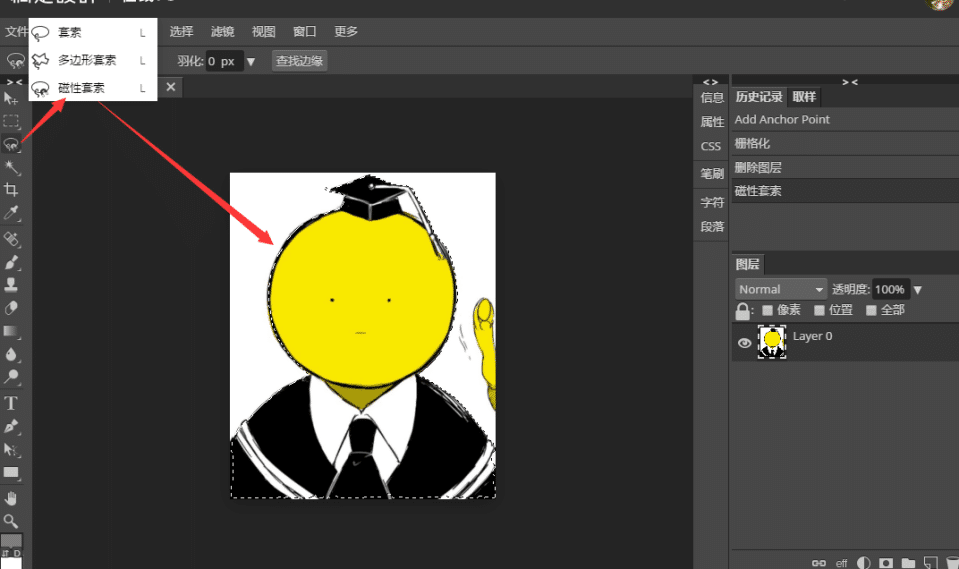Viewport: 959px width, 569px height.
Task: Pick the Eyedropper tool
Action: [x=11, y=213]
